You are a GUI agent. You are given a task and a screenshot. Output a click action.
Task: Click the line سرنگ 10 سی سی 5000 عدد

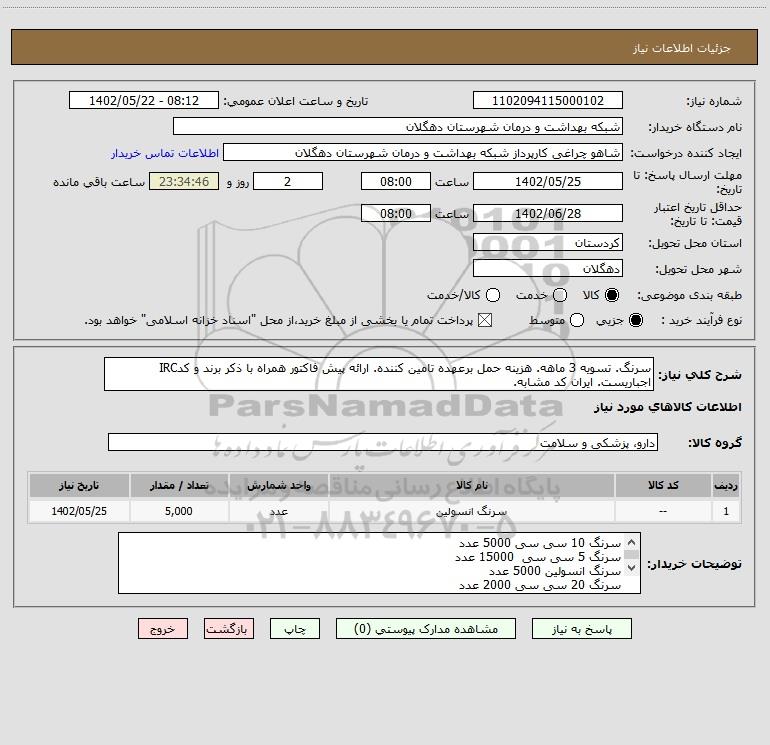[x=540, y=543]
